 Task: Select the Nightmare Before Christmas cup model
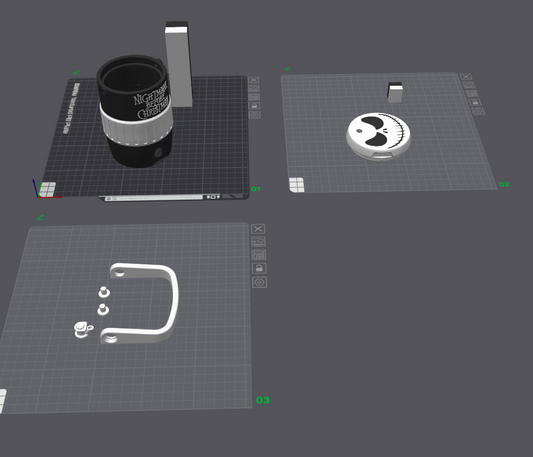(135, 111)
